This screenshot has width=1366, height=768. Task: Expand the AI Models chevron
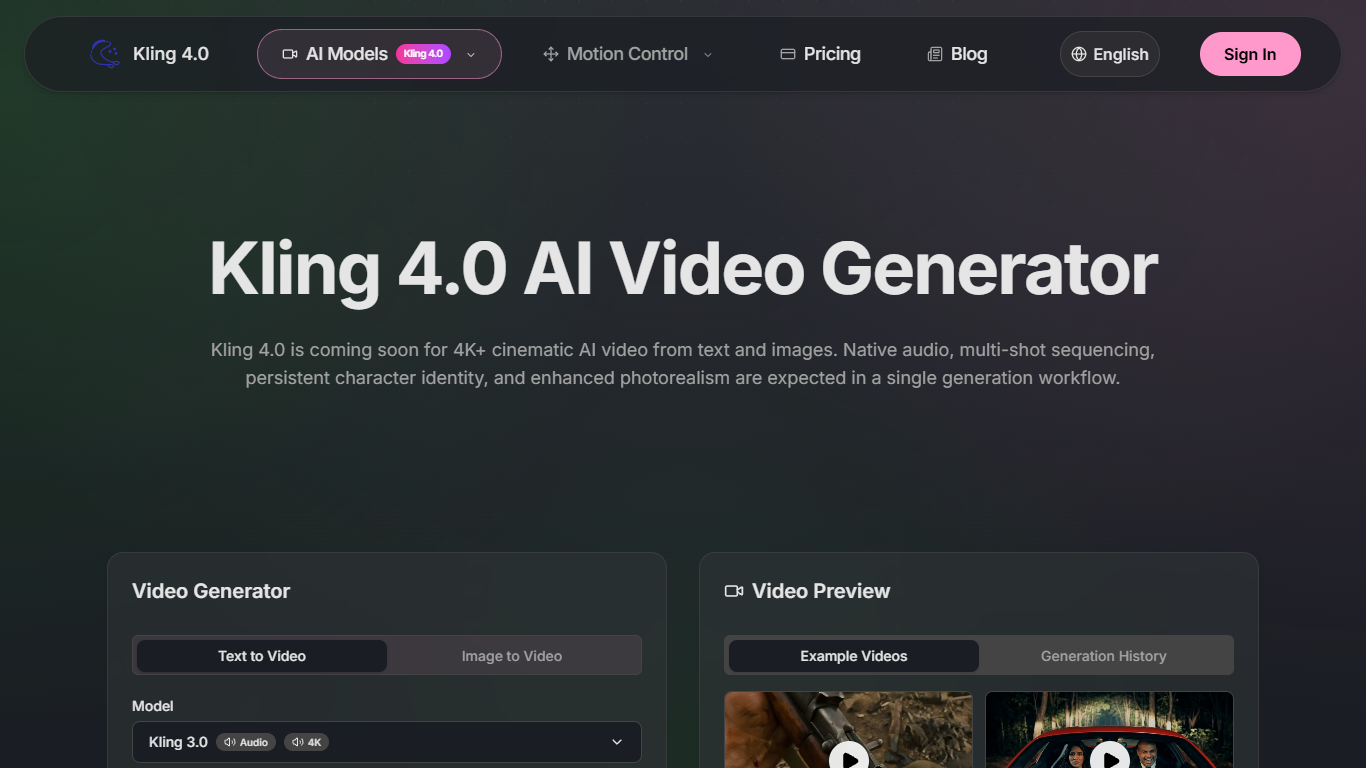[471, 54]
